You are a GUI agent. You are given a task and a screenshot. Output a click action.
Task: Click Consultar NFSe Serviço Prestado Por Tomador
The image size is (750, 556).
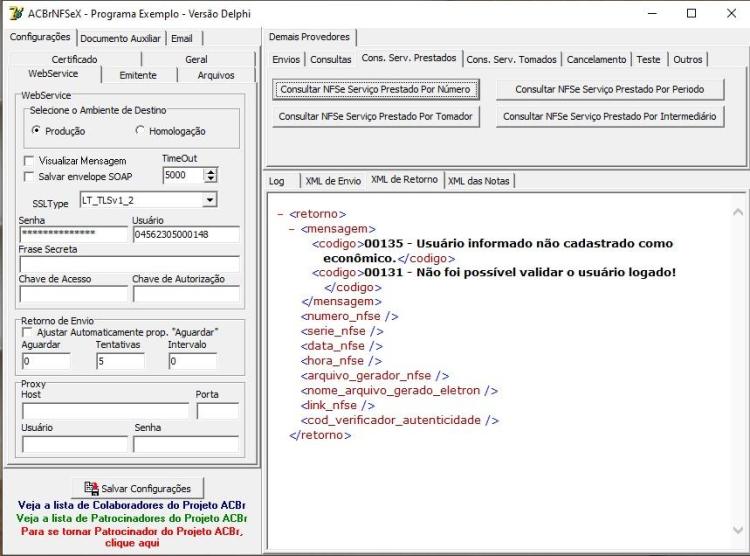pos(375,116)
